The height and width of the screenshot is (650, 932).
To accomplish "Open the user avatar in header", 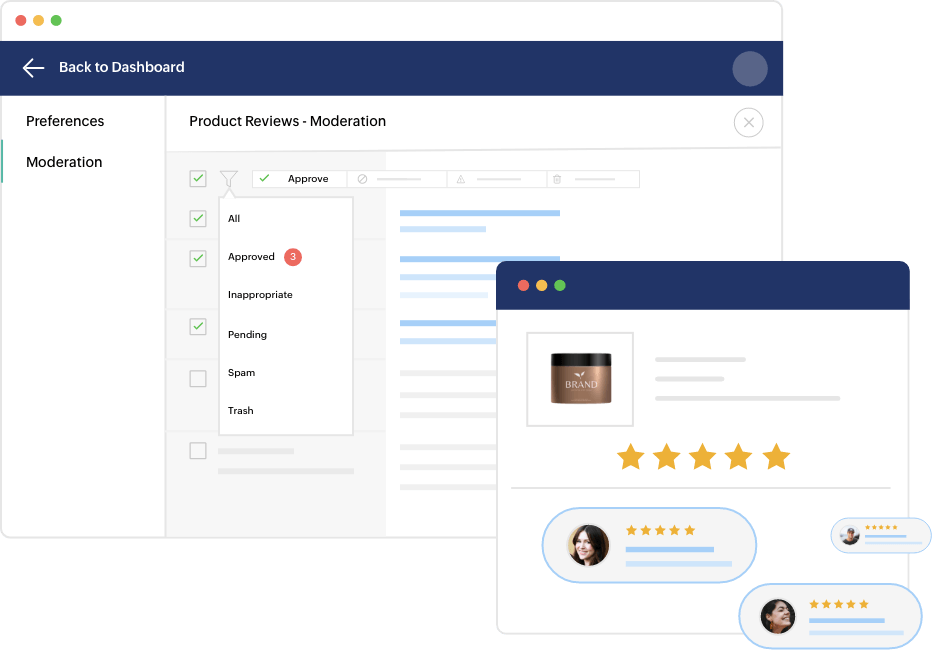I will click(x=750, y=68).
